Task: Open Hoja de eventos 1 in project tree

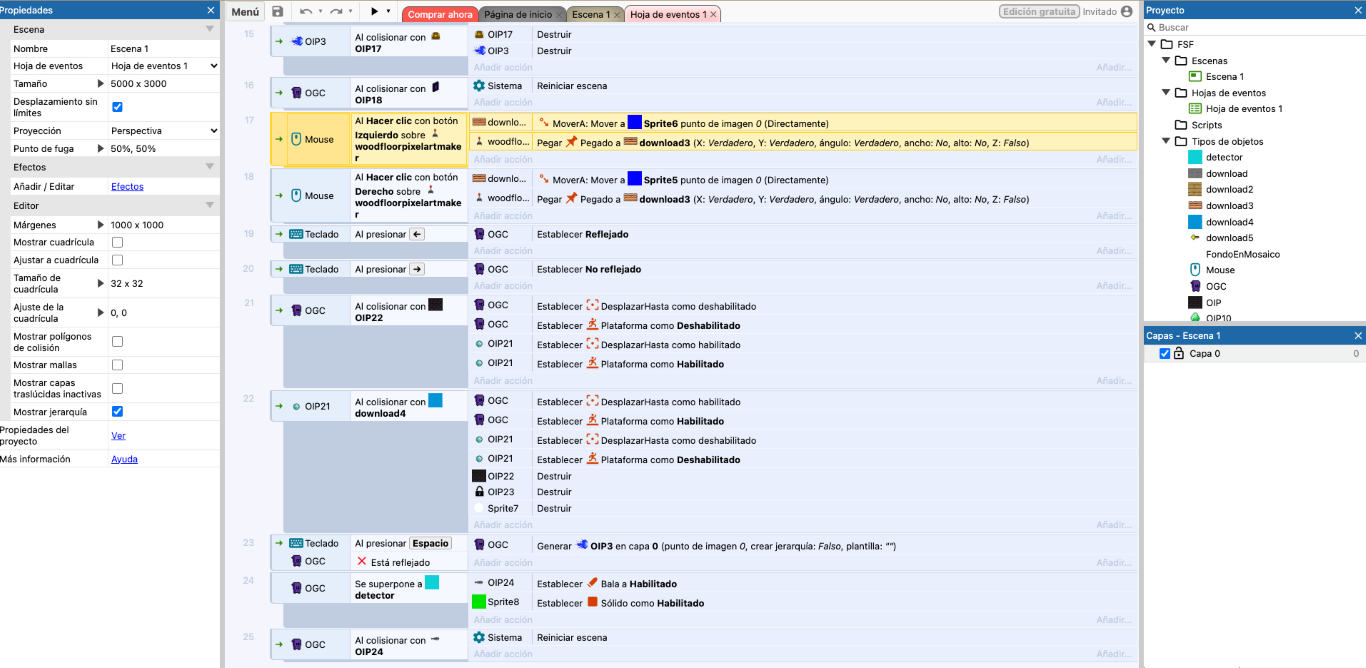Action: (x=1243, y=109)
